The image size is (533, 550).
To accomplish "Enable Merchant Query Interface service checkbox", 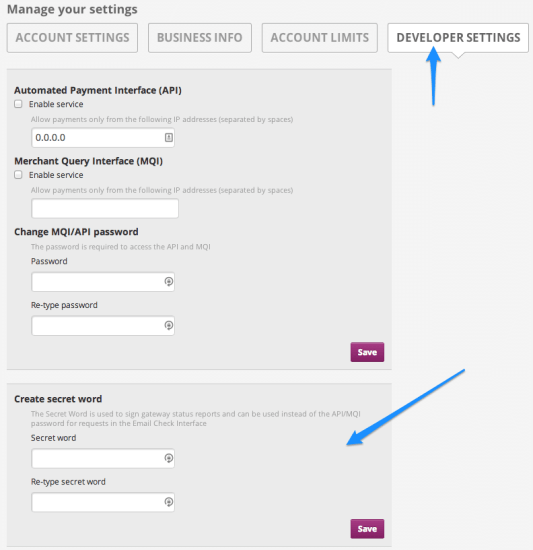I will click(x=18, y=175).
